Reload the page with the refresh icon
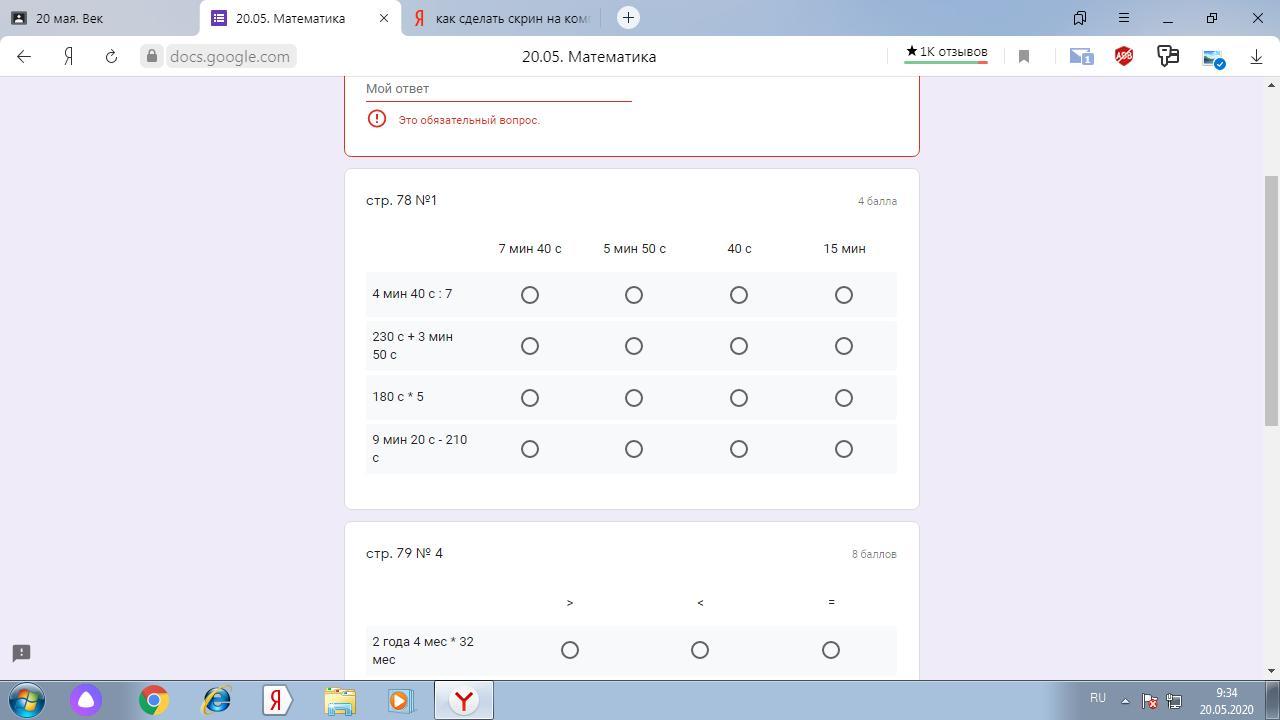1280x720 pixels. point(111,57)
